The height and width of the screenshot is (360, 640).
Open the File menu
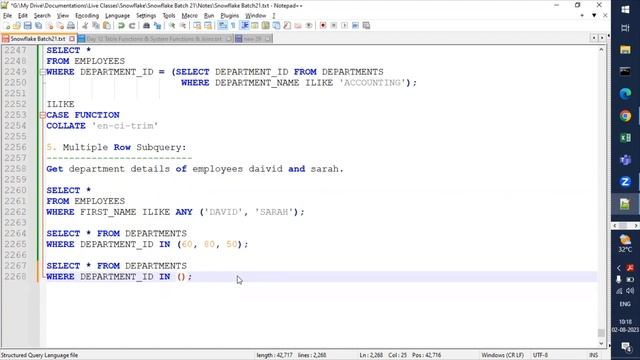click(x=7, y=16)
